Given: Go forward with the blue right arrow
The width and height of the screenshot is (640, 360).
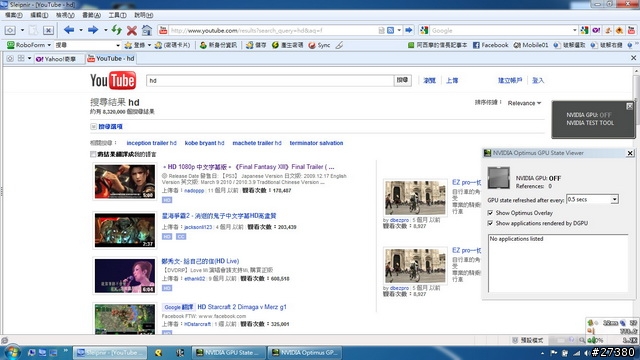Looking at the screenshot, I should [93, 30].
